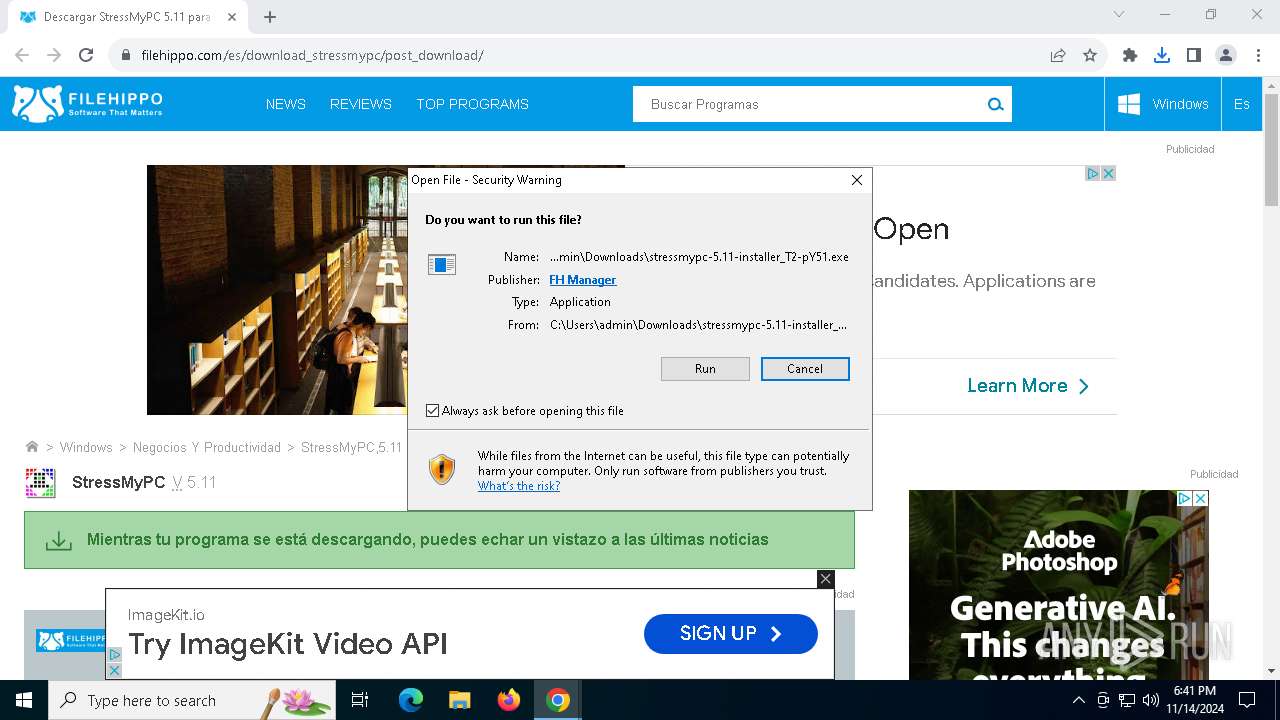This screenshot has width=1280, height=720.
Task: Open the What's the risk? link
Action: [x=518, y=486]
